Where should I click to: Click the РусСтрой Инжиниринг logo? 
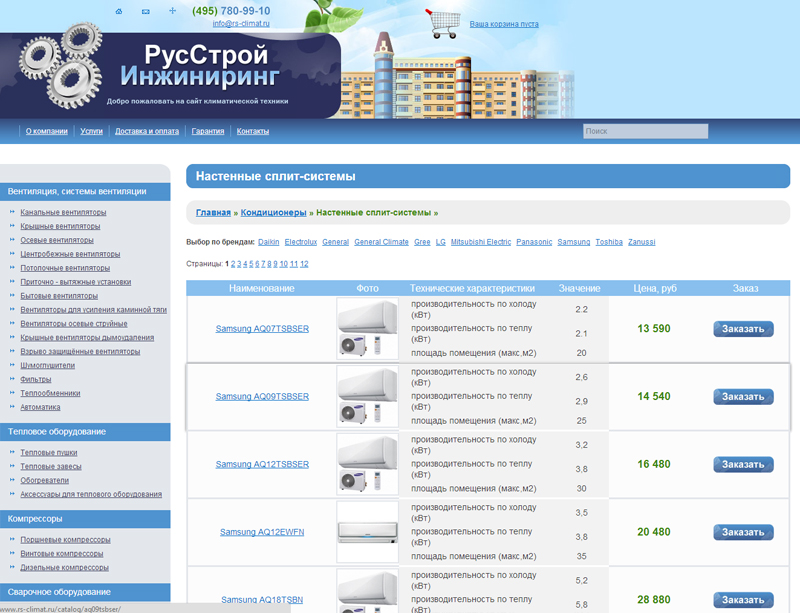coord(206,66)
